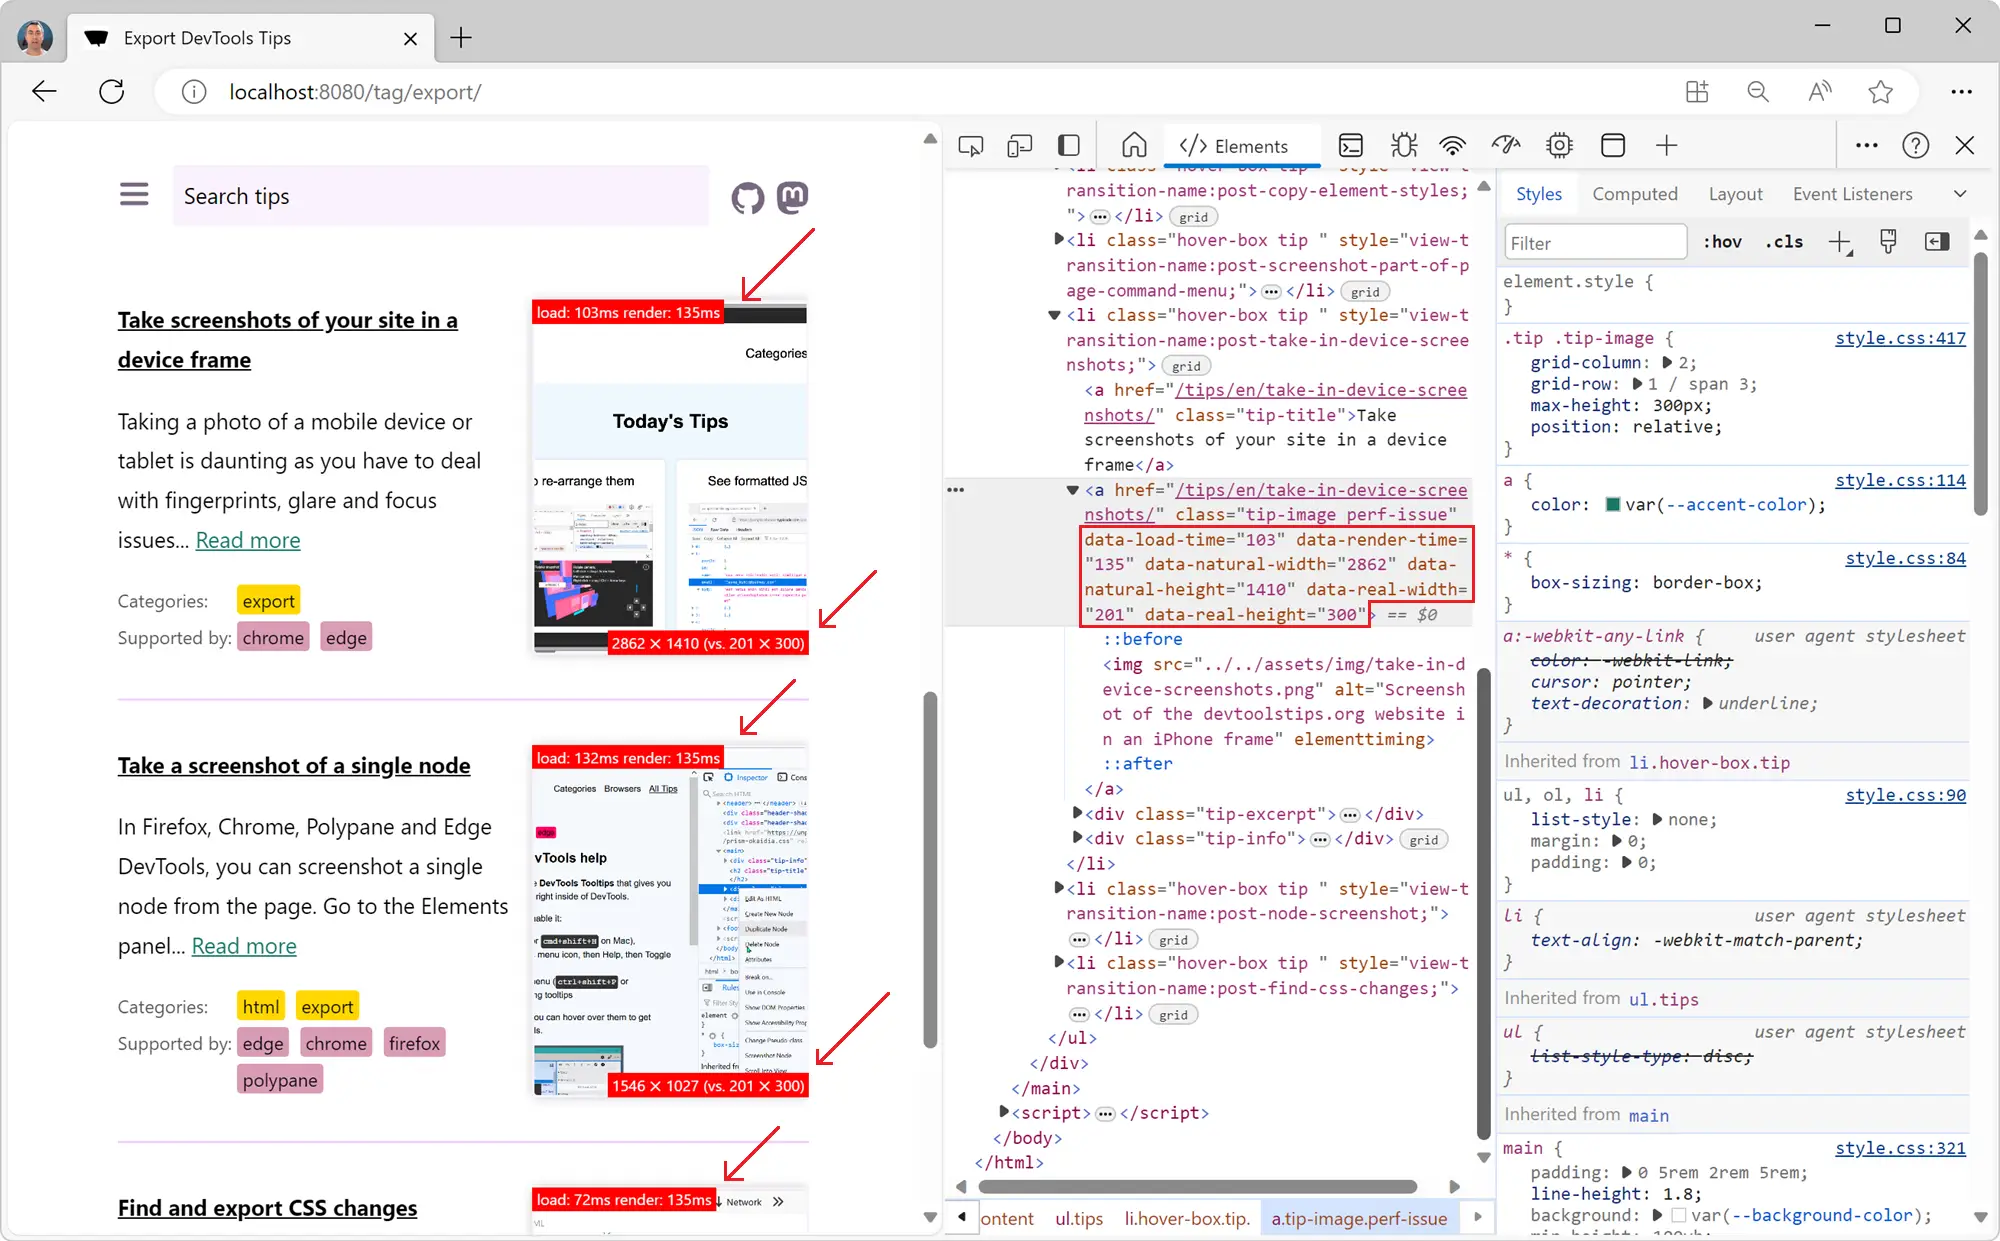Toggle the computed styles sidebar icon
The image size is (2000, 1241).
point(1937,242)
